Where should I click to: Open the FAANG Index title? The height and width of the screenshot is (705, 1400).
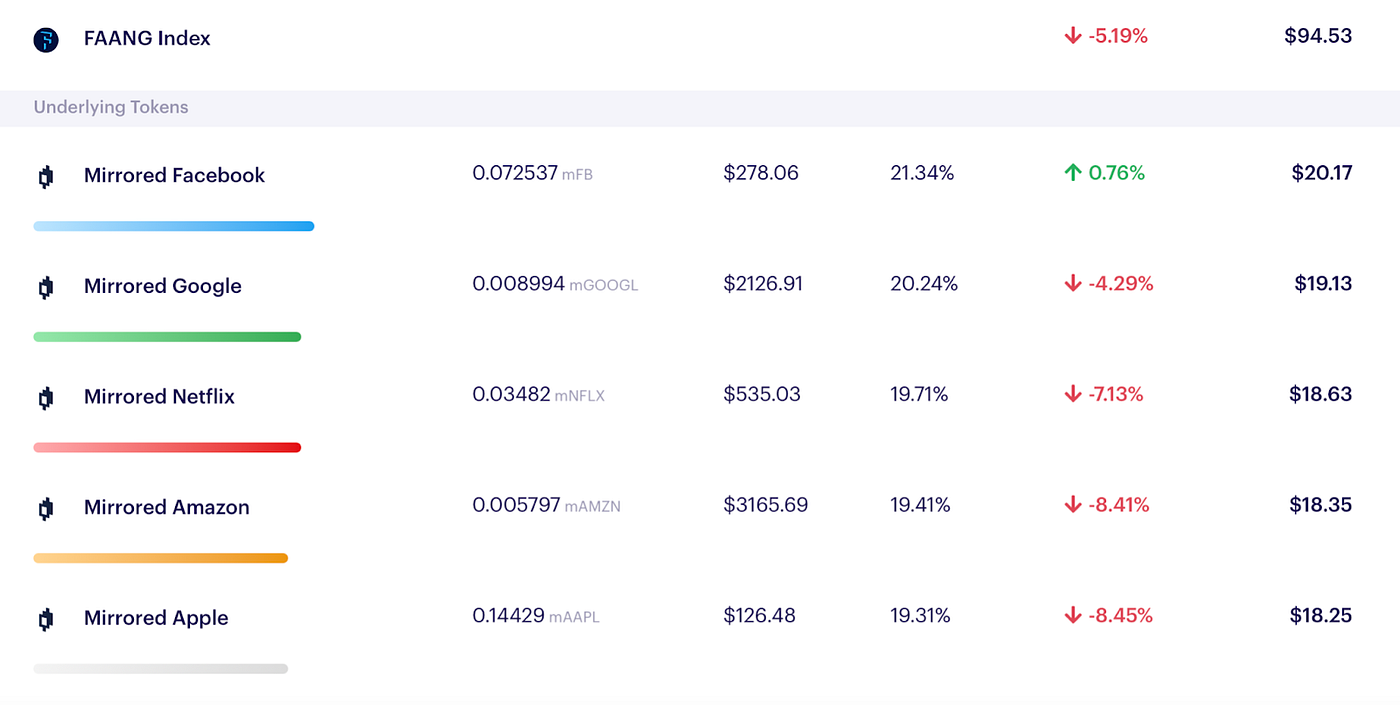tap(147, 39)
